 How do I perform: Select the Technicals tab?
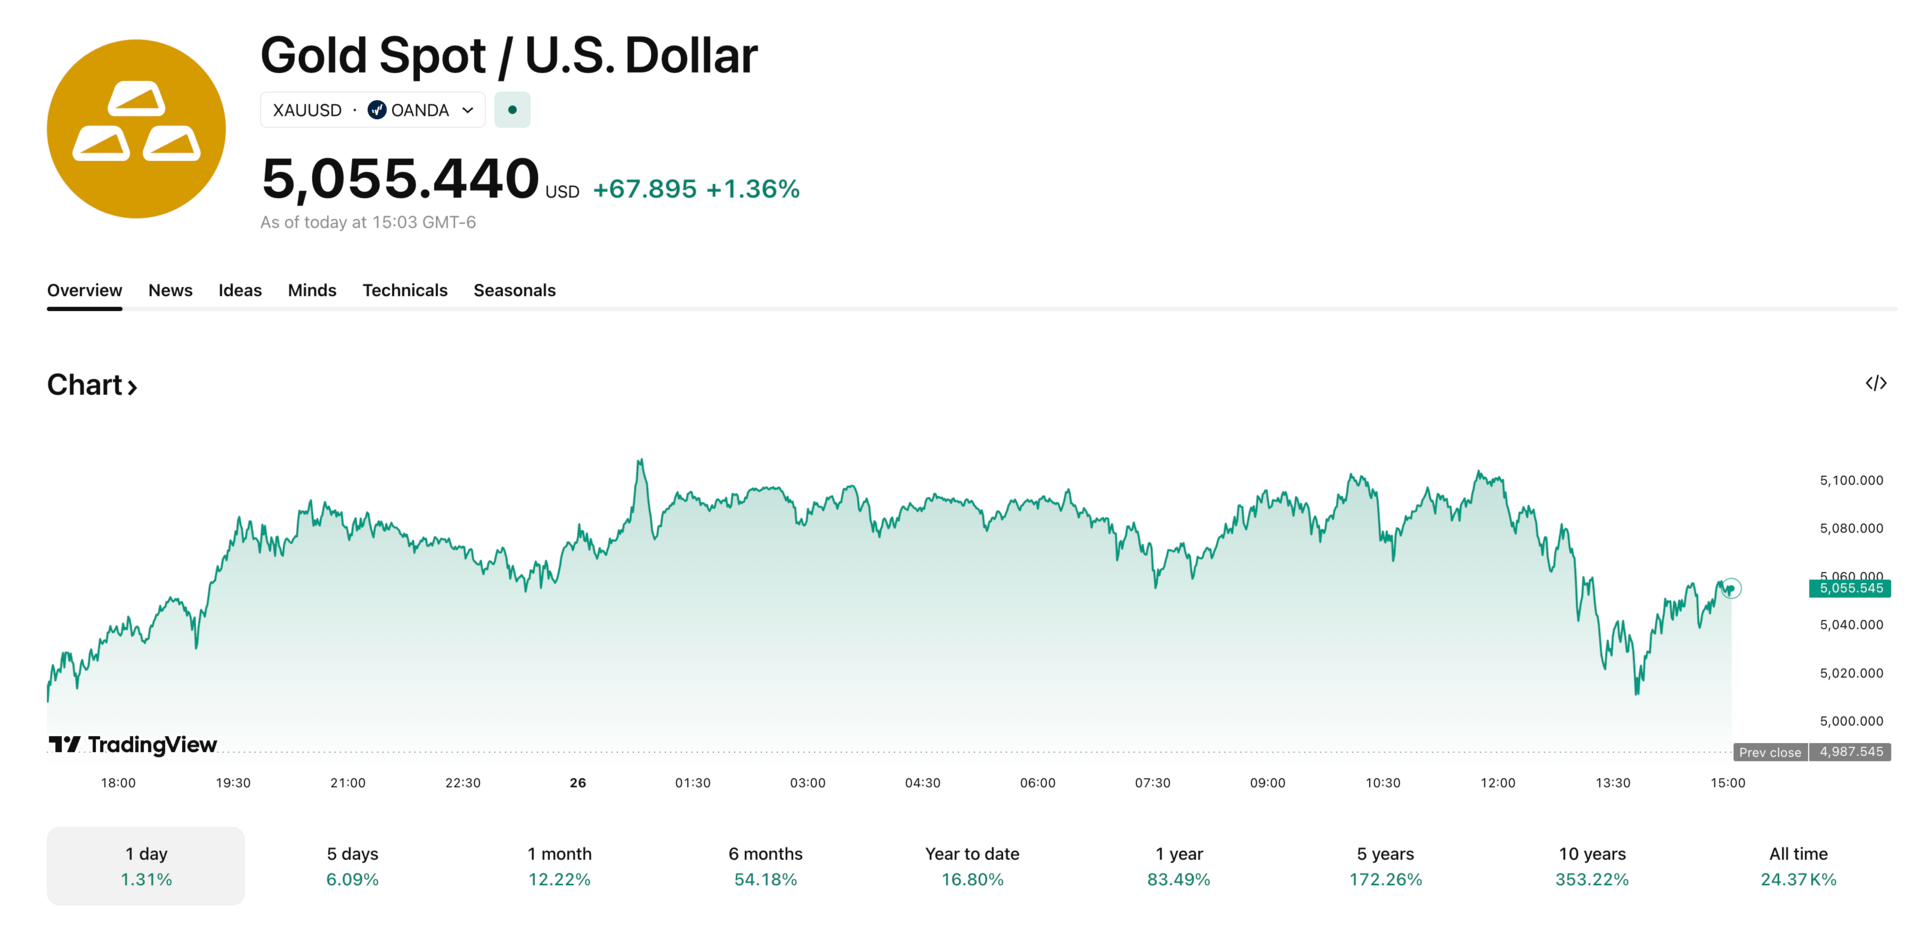pos(405,291)
